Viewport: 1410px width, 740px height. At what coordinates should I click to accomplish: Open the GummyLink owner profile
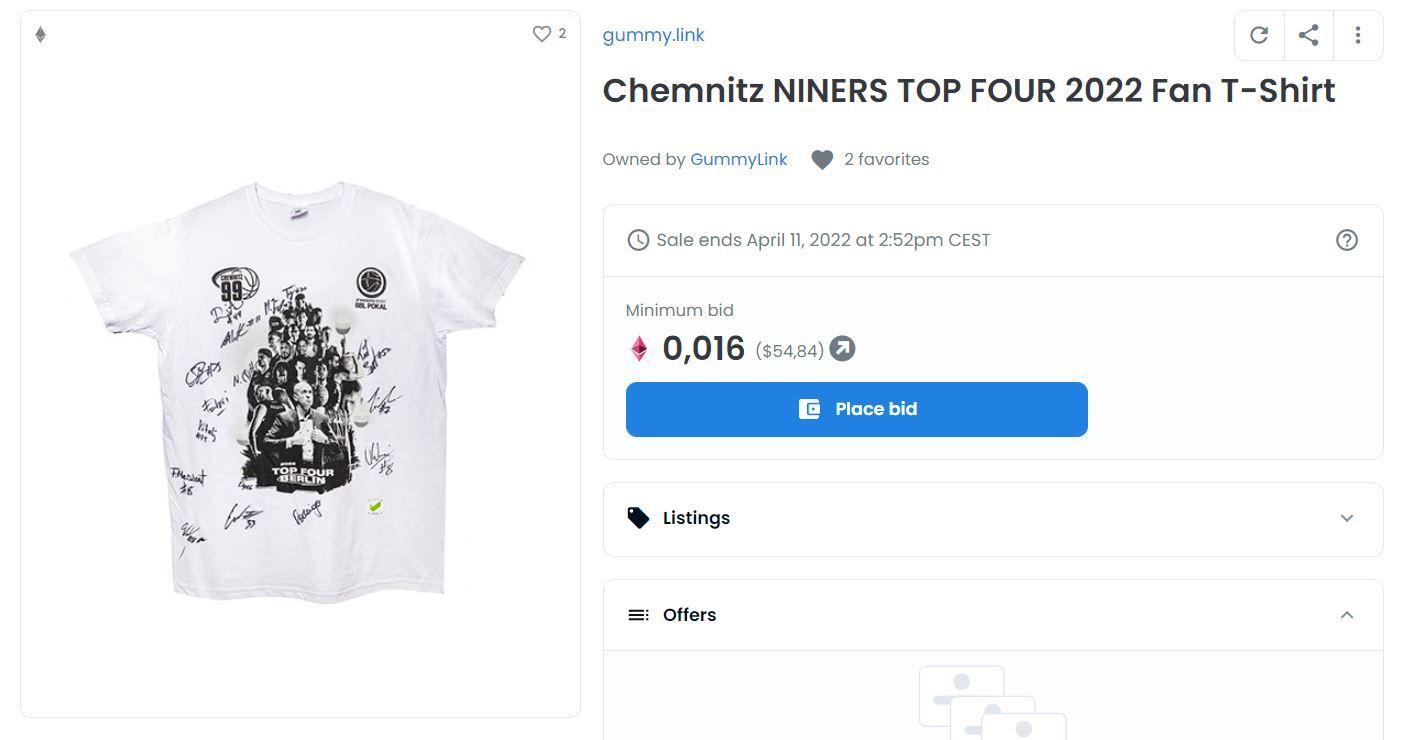738,159
